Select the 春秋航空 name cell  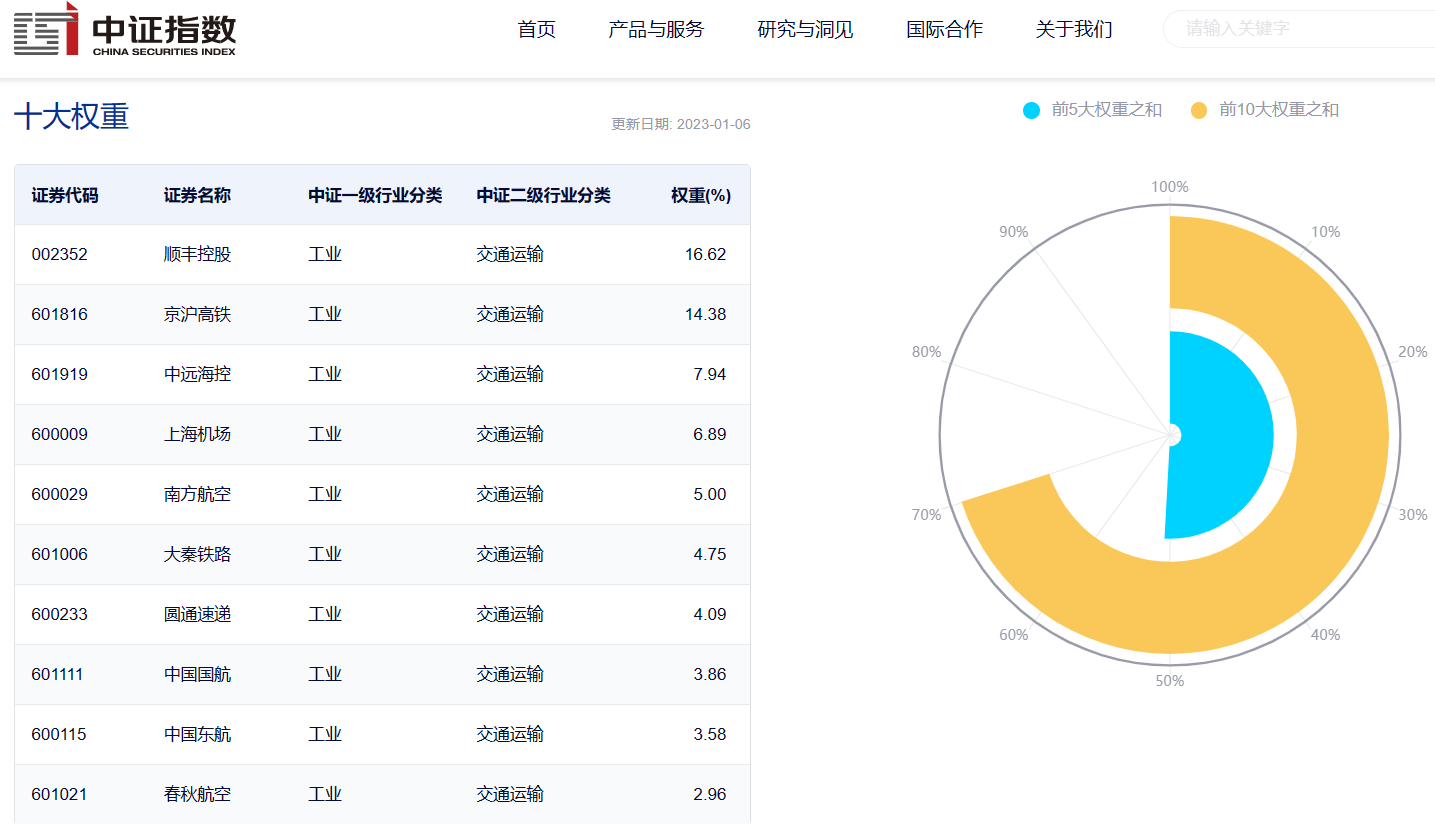[x=197, y=794]
